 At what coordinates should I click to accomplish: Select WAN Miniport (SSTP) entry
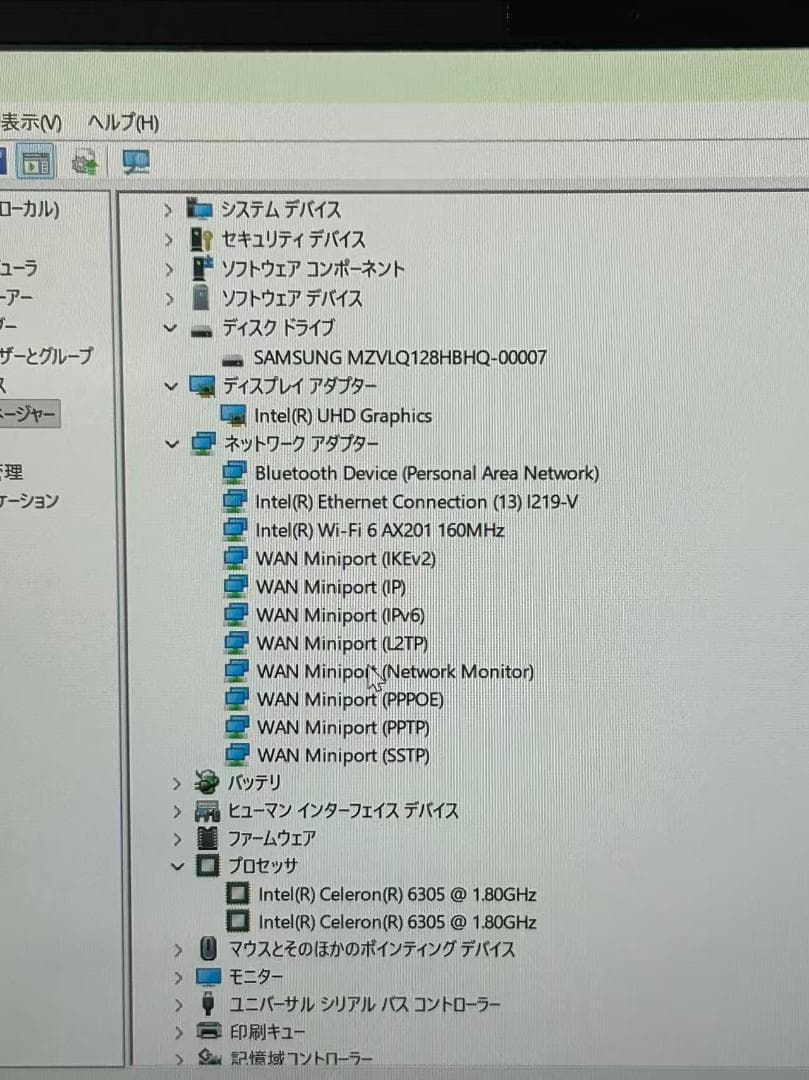coord(344,756)
